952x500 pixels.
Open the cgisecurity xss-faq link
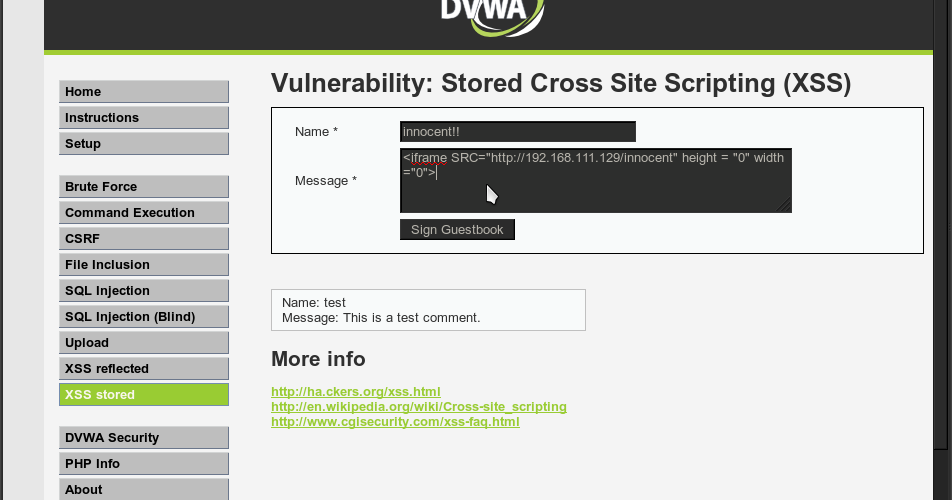[x=395, y=422]
